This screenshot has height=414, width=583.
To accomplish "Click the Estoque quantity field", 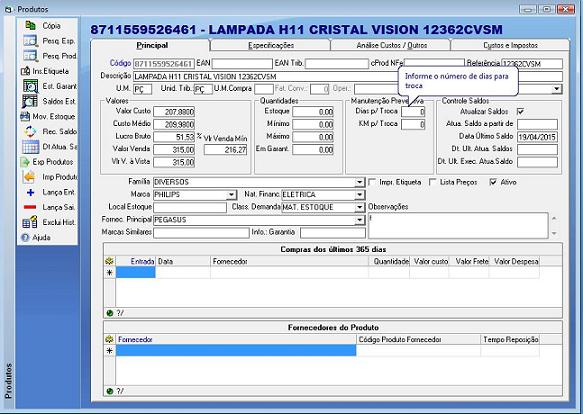I will [313, 112].
